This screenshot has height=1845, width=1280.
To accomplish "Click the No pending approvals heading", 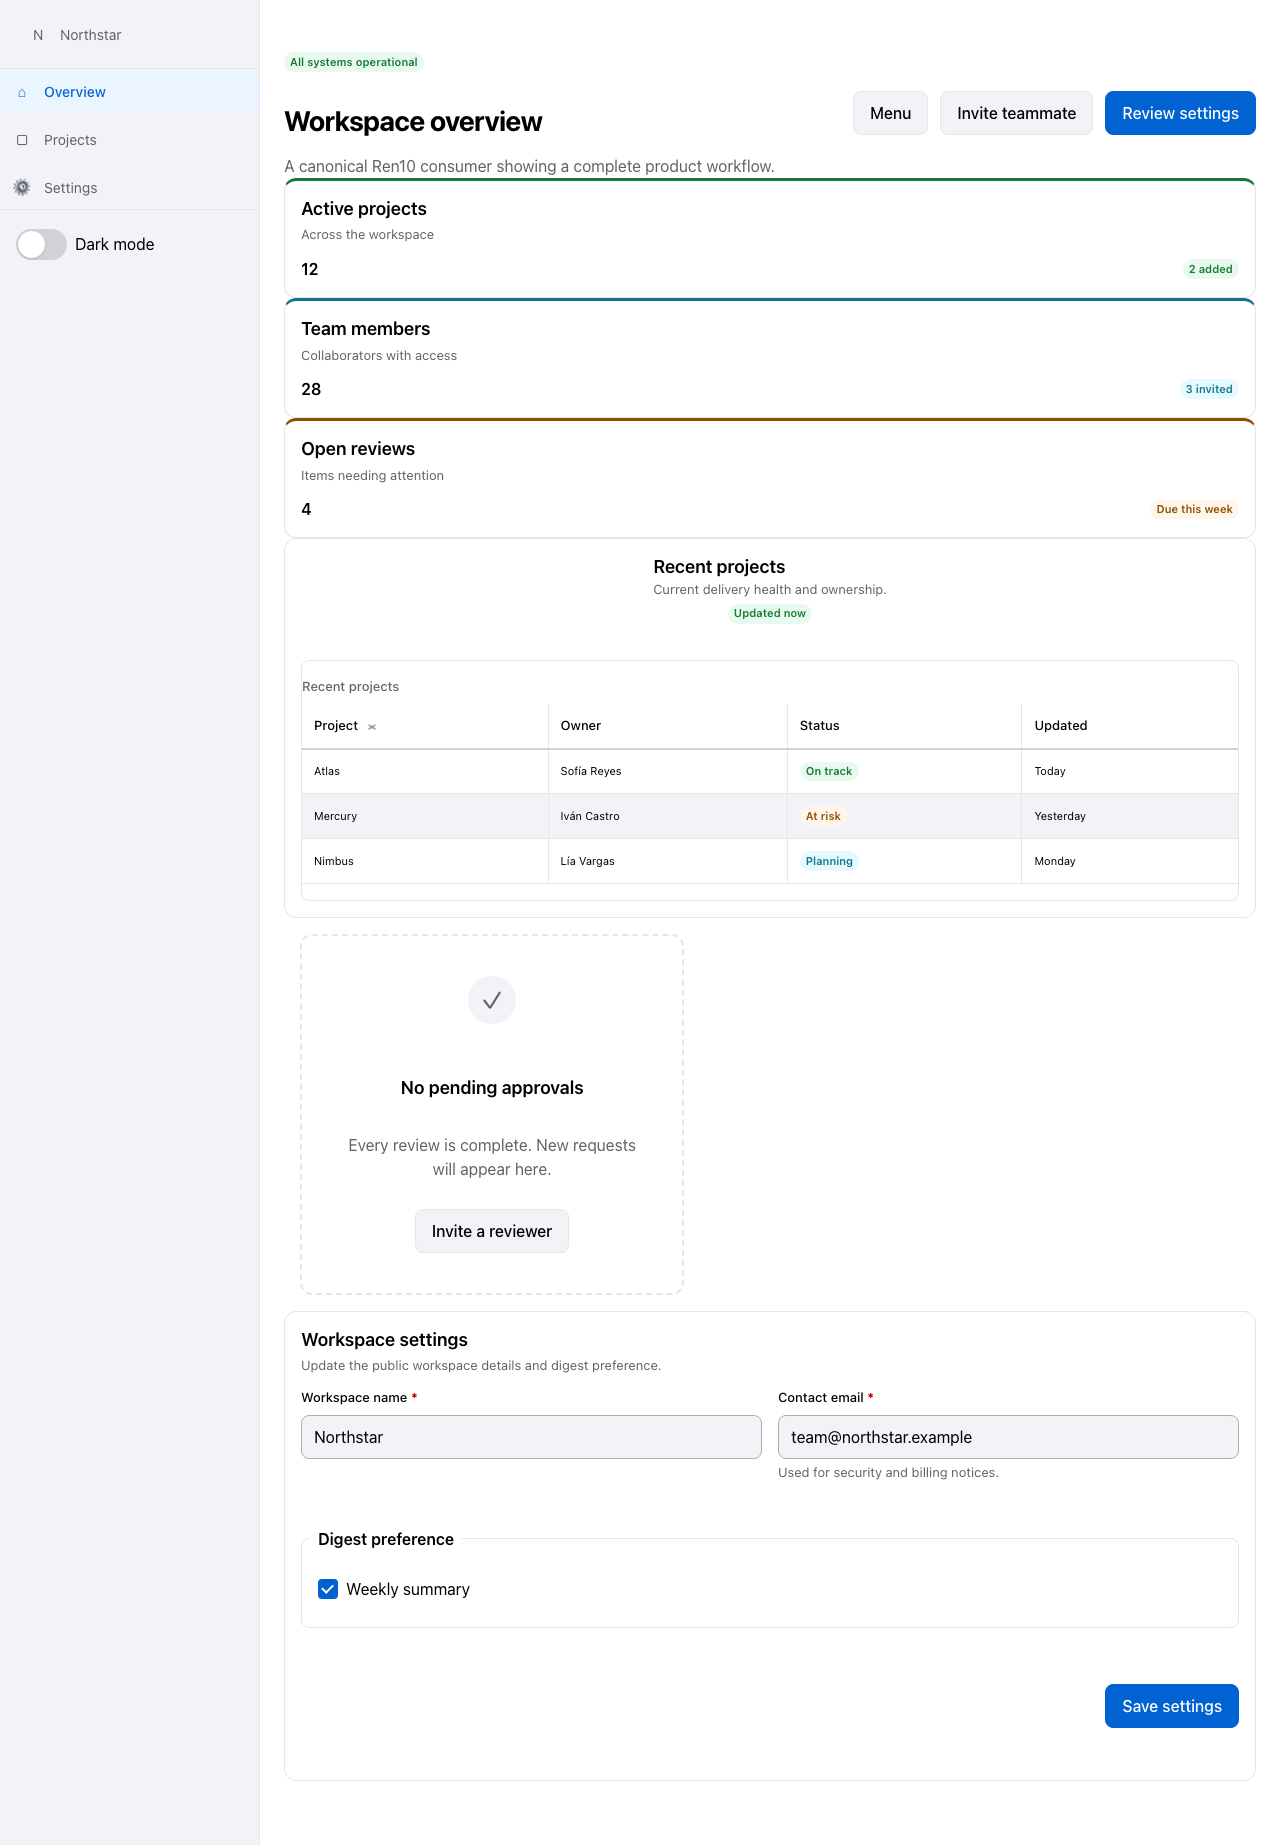I will (x=492, y=1088).
